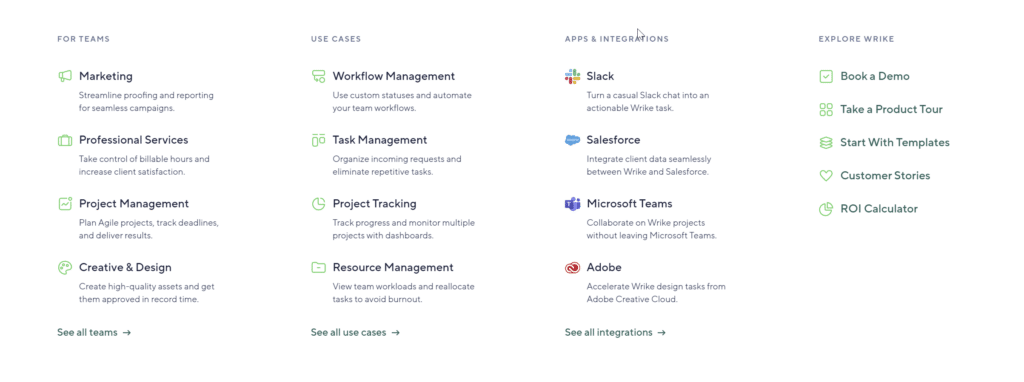Click the ROI Calculator pie icon
The image size is (1024, 382).
click(x=826, y=209)
